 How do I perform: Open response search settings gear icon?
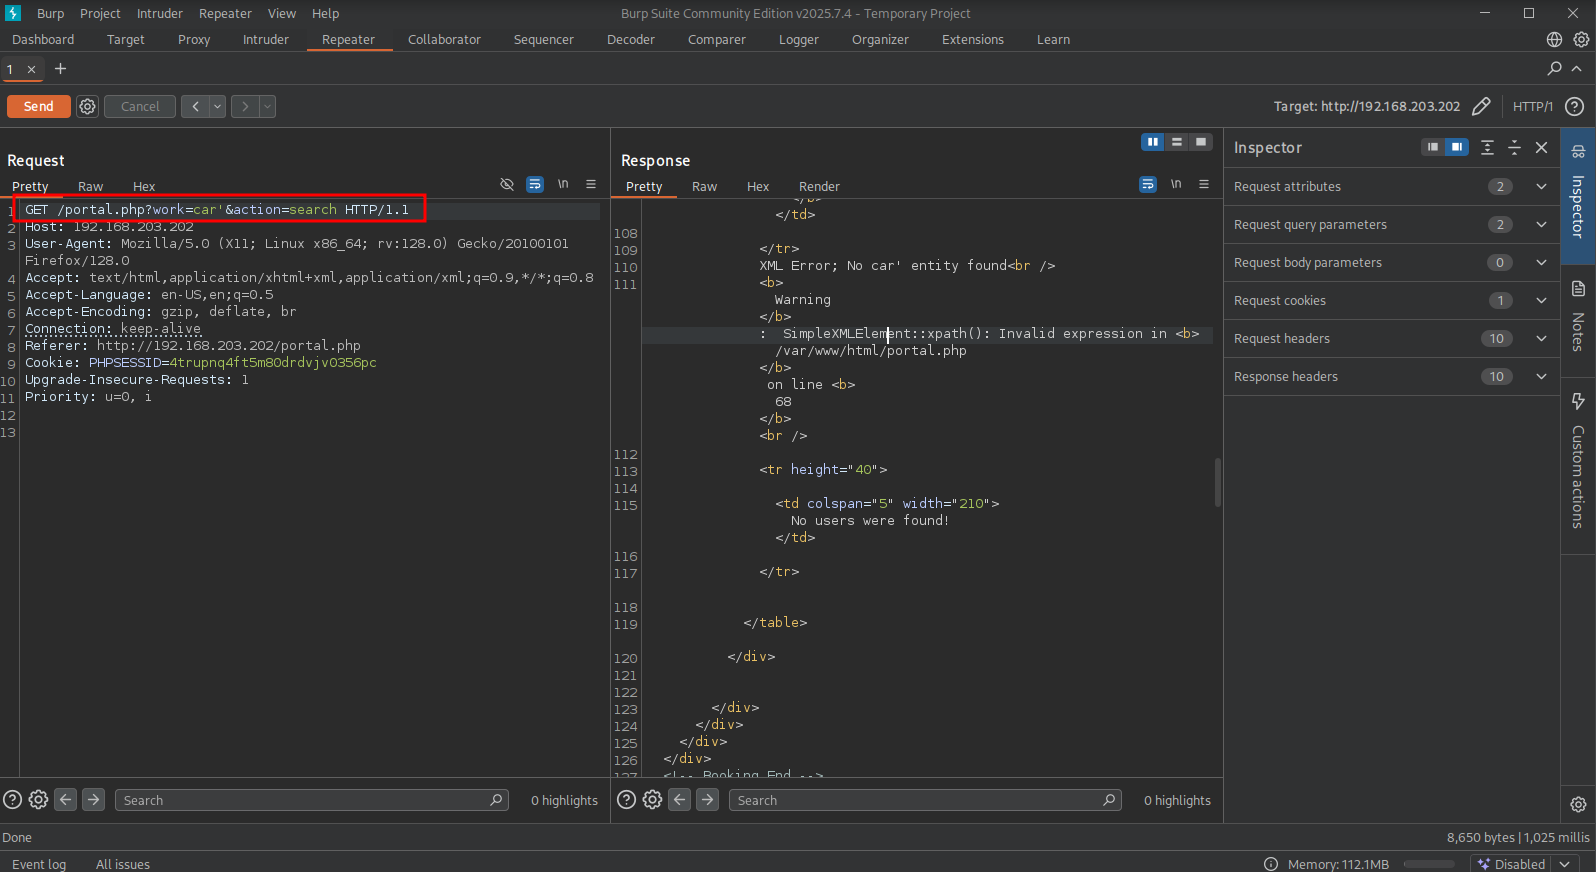pos(652,800)
